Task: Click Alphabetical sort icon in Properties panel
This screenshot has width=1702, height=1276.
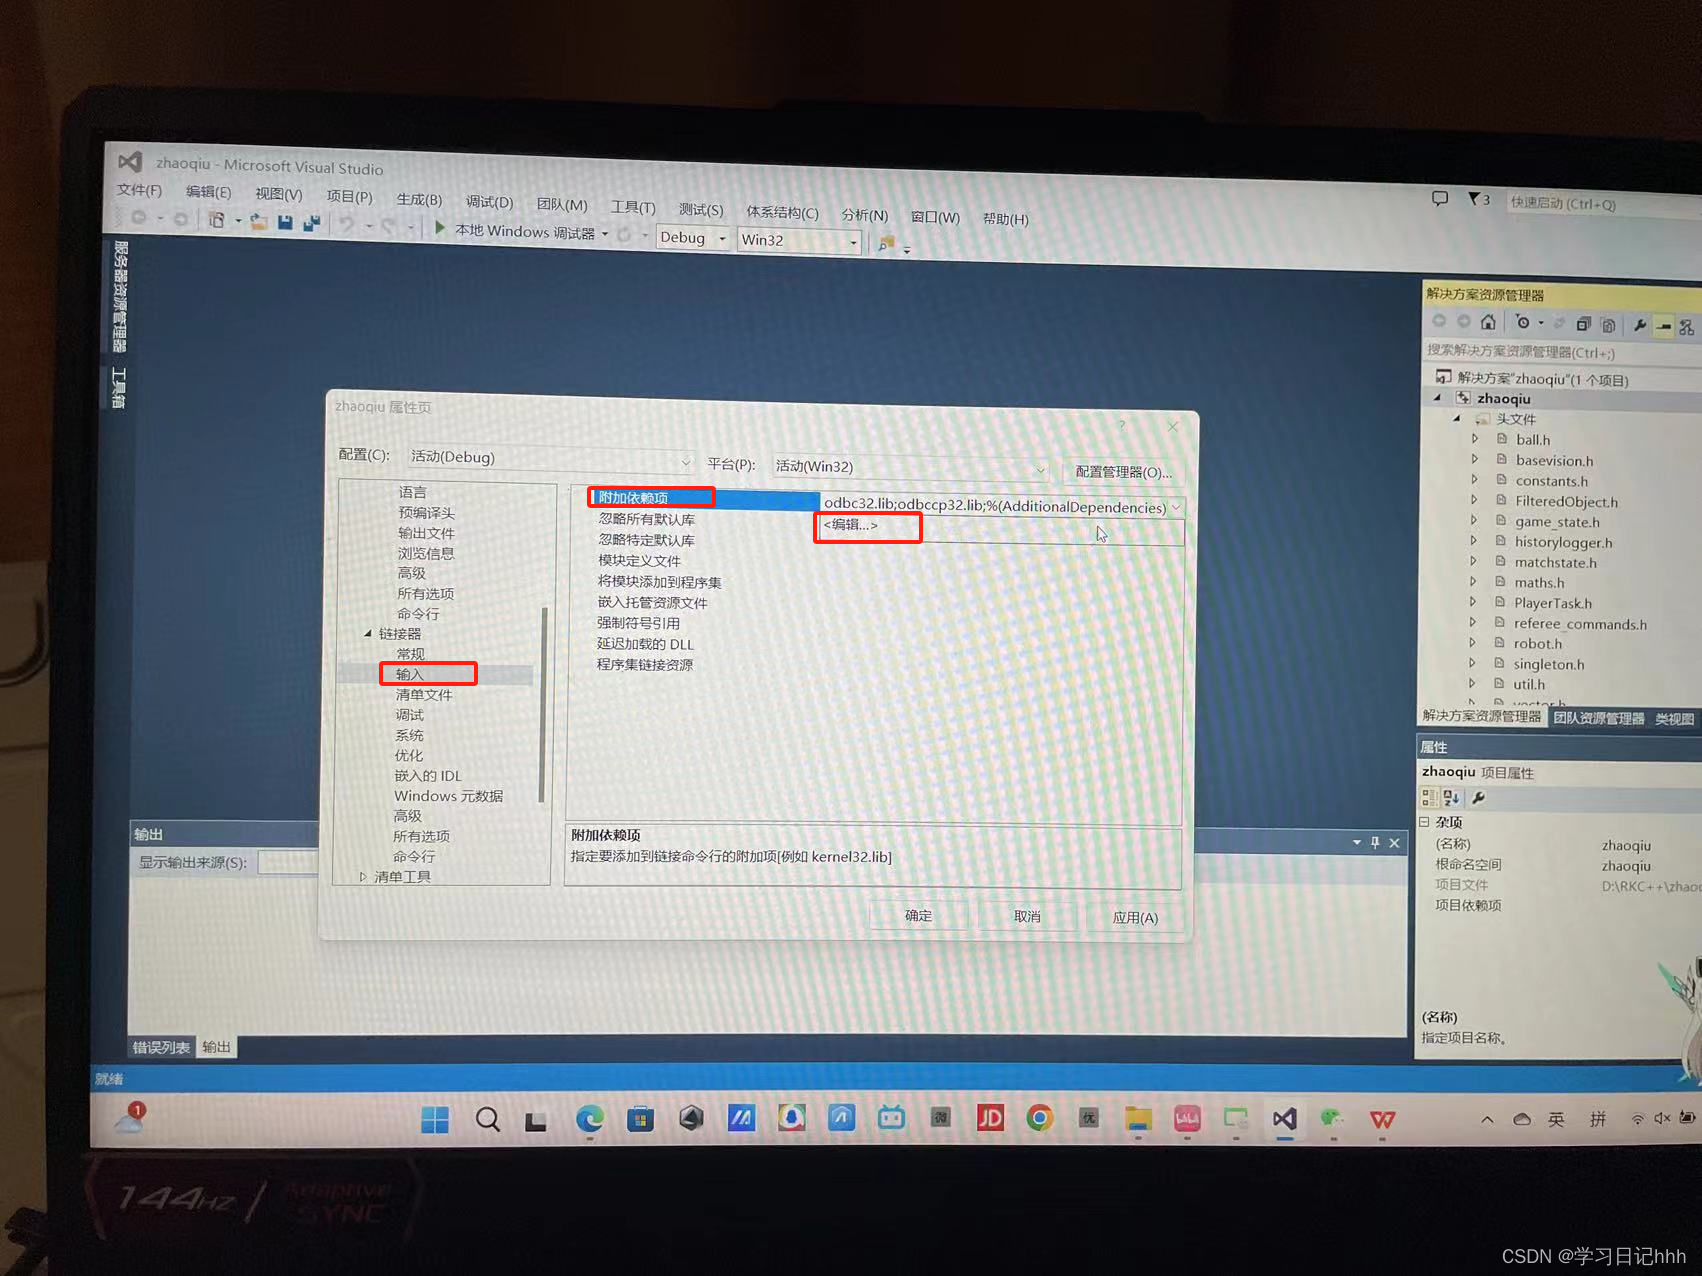Action: pyautogui.click(x=1452, y=797)
